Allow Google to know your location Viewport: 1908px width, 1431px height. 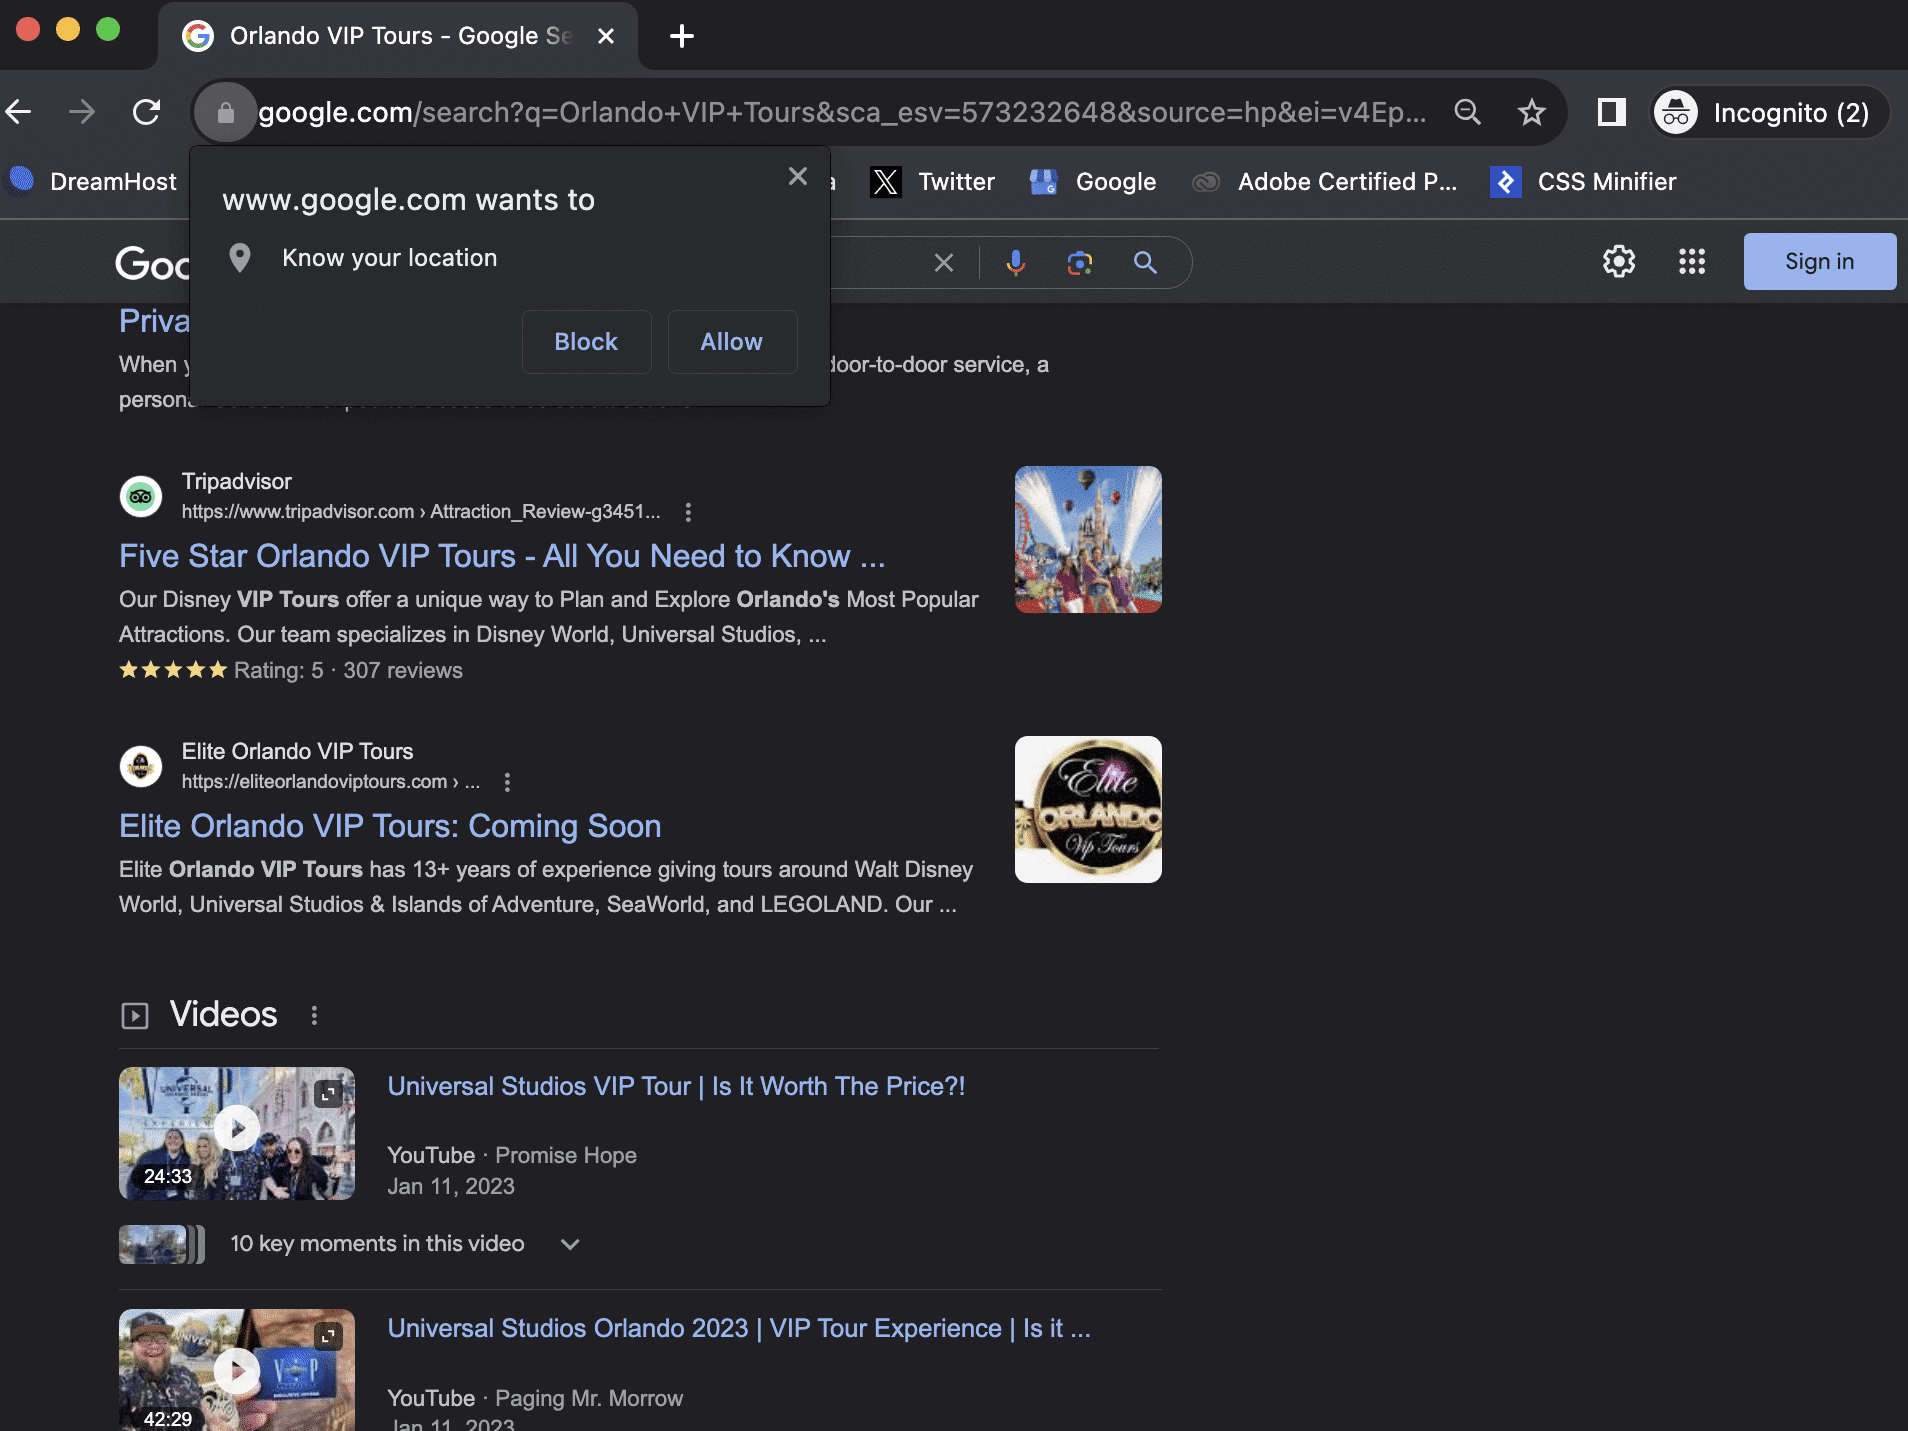click(731, 342)
